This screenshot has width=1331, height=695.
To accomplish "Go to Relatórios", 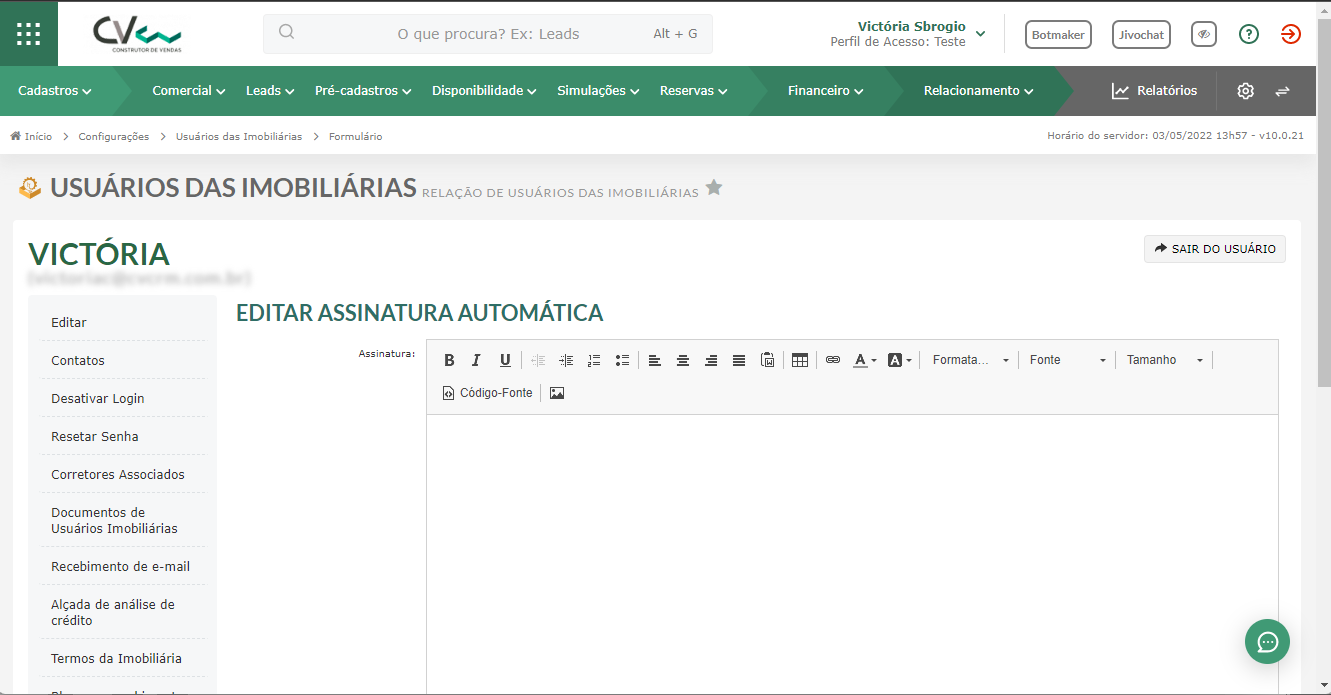I will (x=1154, y=91).
